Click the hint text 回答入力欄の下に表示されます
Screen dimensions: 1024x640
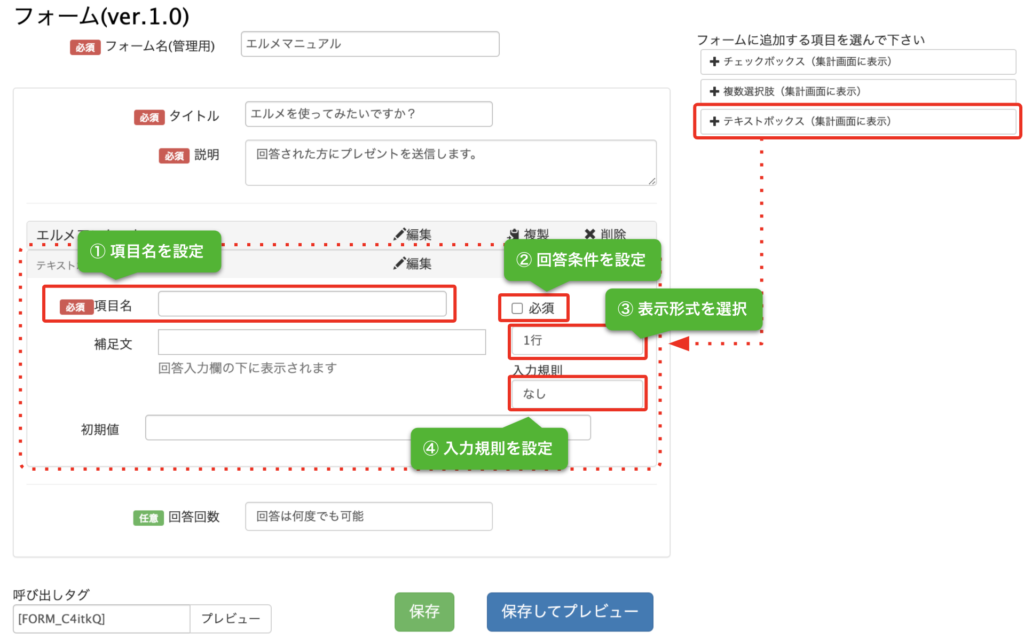pyautogui.click(x=248, y=368)
